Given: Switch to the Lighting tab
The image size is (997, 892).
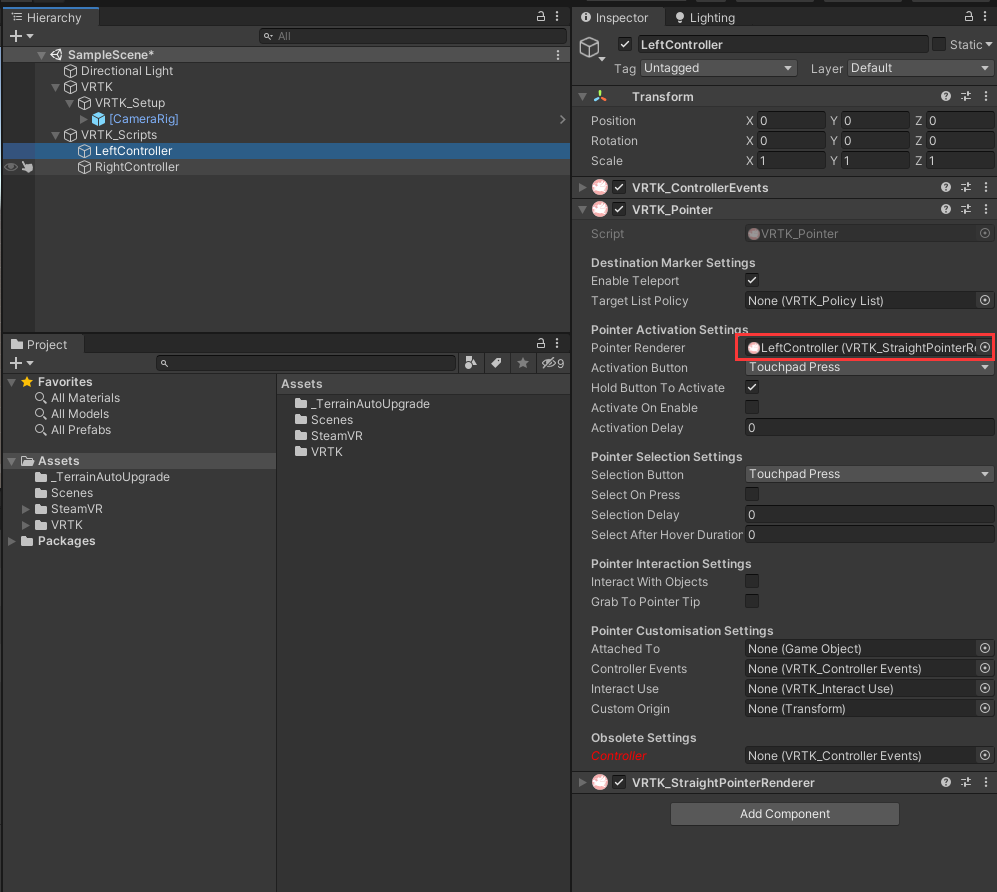Looking at the screenshot, I should click(705, 17).
